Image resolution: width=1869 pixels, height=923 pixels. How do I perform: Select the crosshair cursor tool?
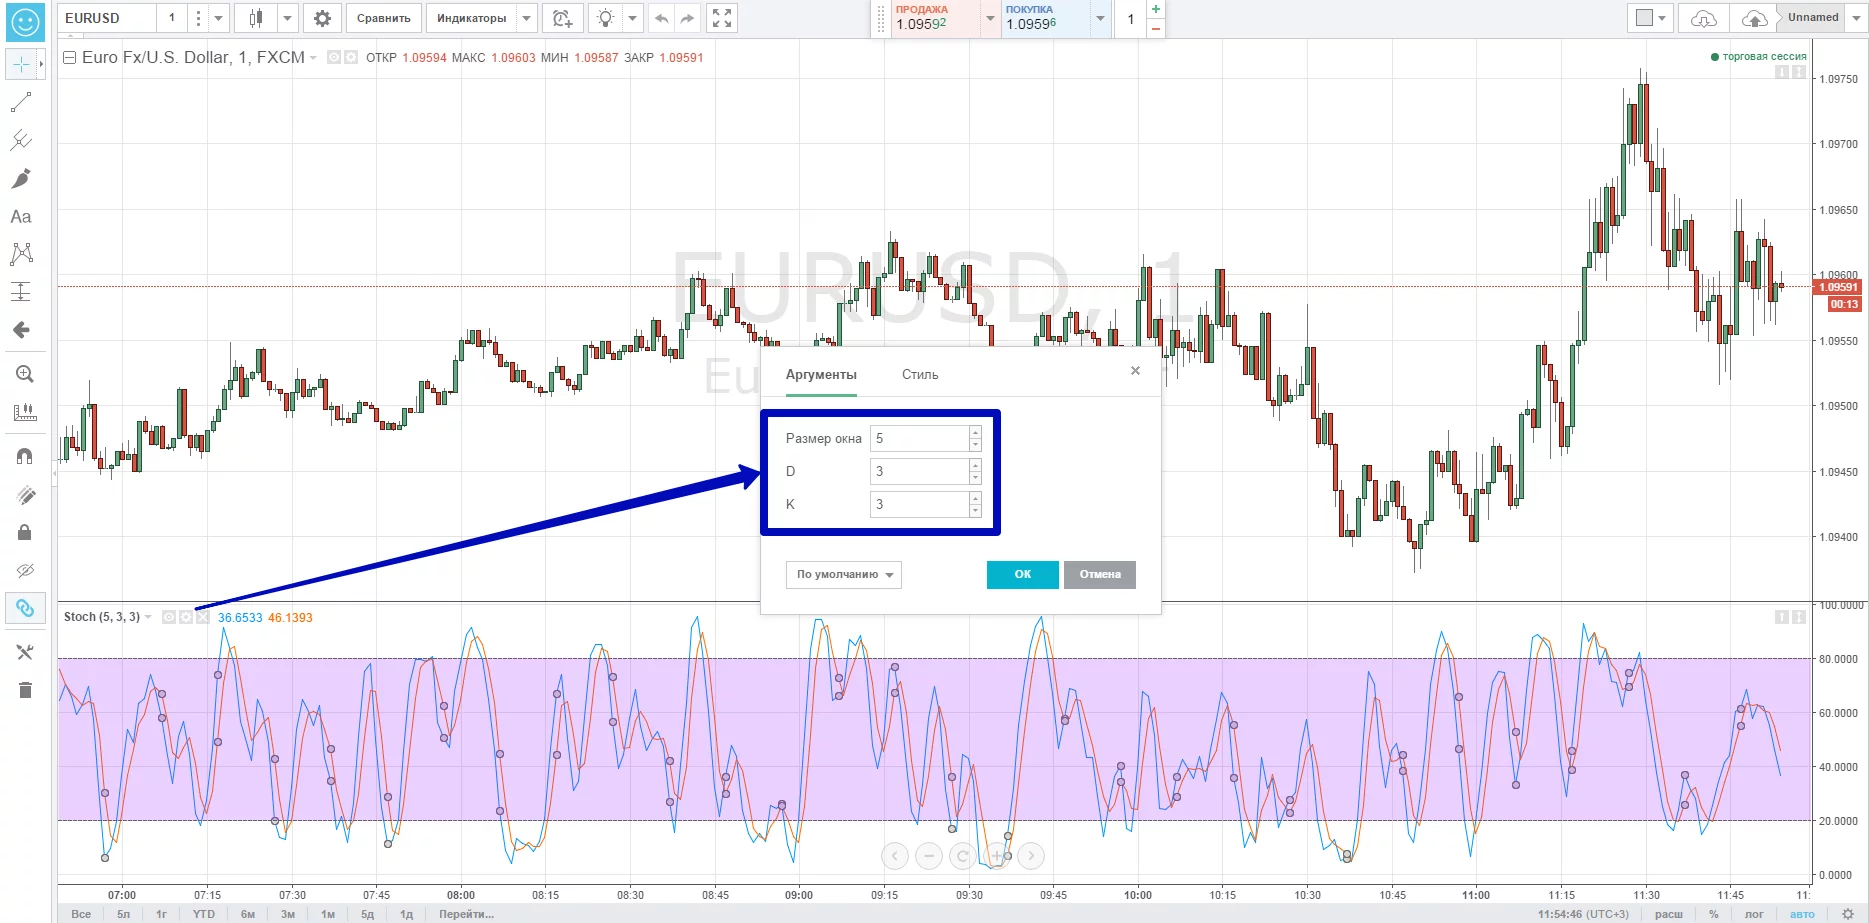point(20,65)
